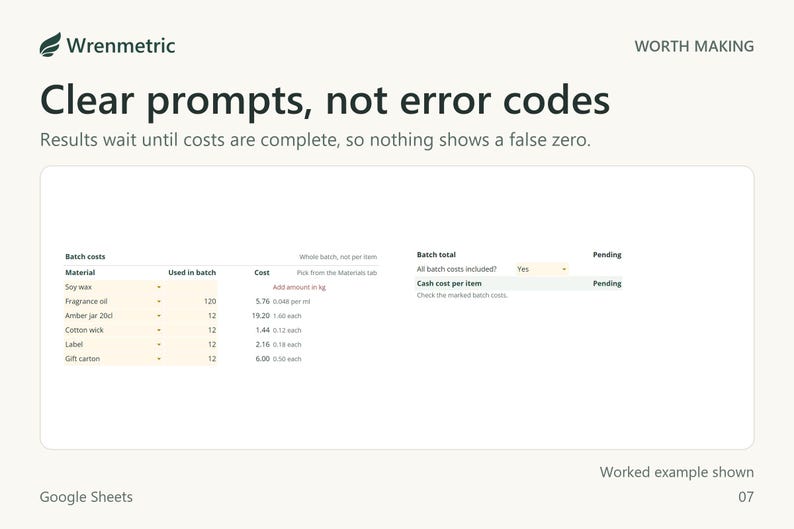Select the Cotton wick quantity cell
794x529 pixels.
tap(191, 330)
